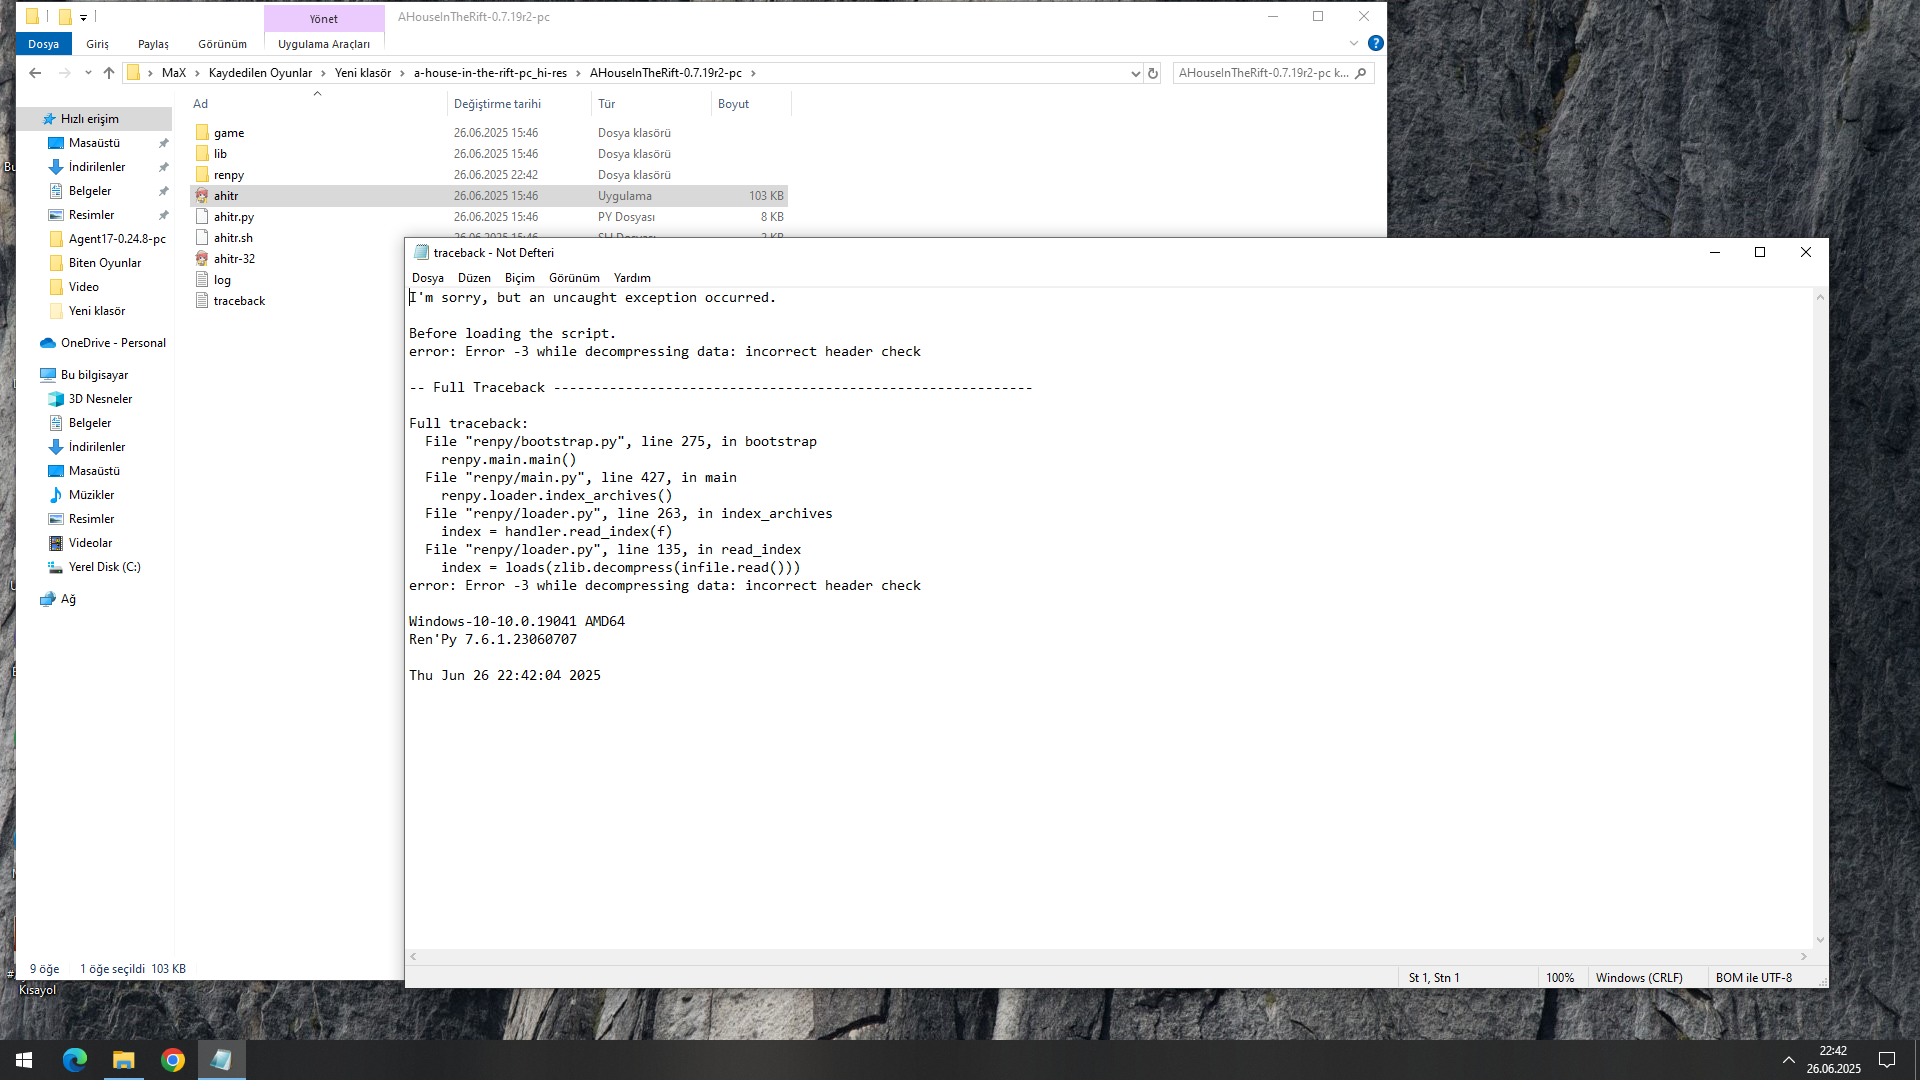Image resolution: width=1920 pixels, height=1080 pixels.
Task: Click Notepad horizontal scrollbar right arrow
Action: [x=1804, y=957]
